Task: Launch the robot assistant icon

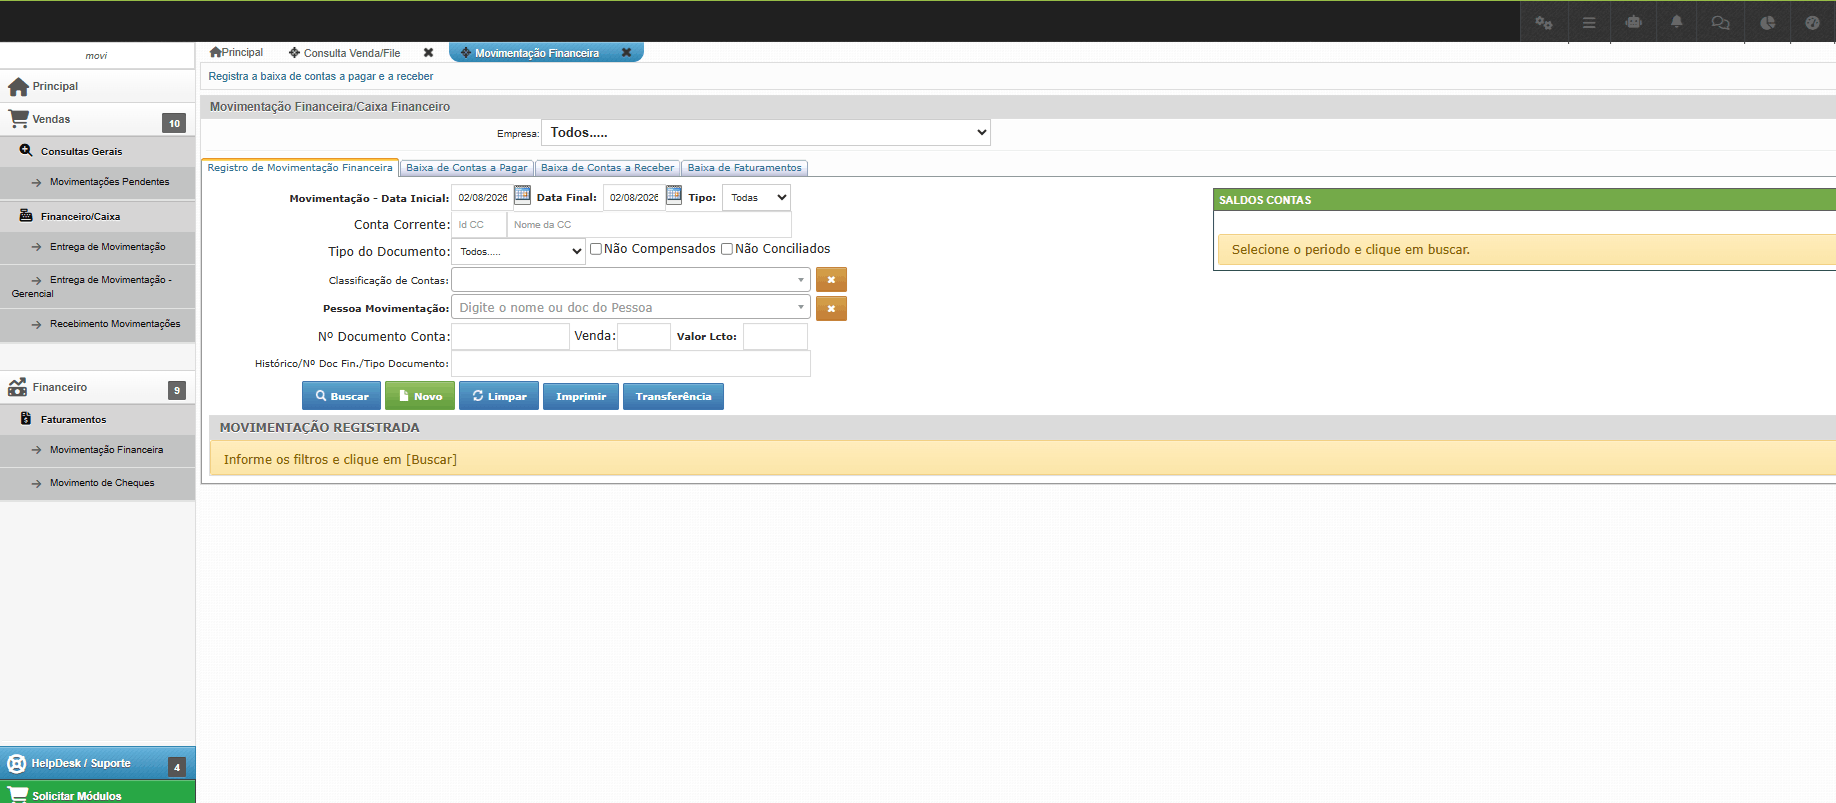Action: (1633, 22)
